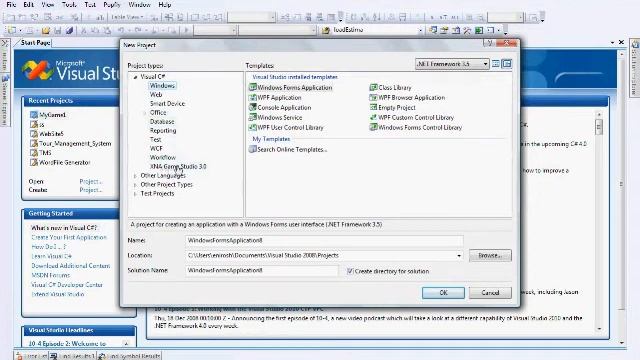
Task: Open the MyGame1 recent project
Action: click(48, 115)
